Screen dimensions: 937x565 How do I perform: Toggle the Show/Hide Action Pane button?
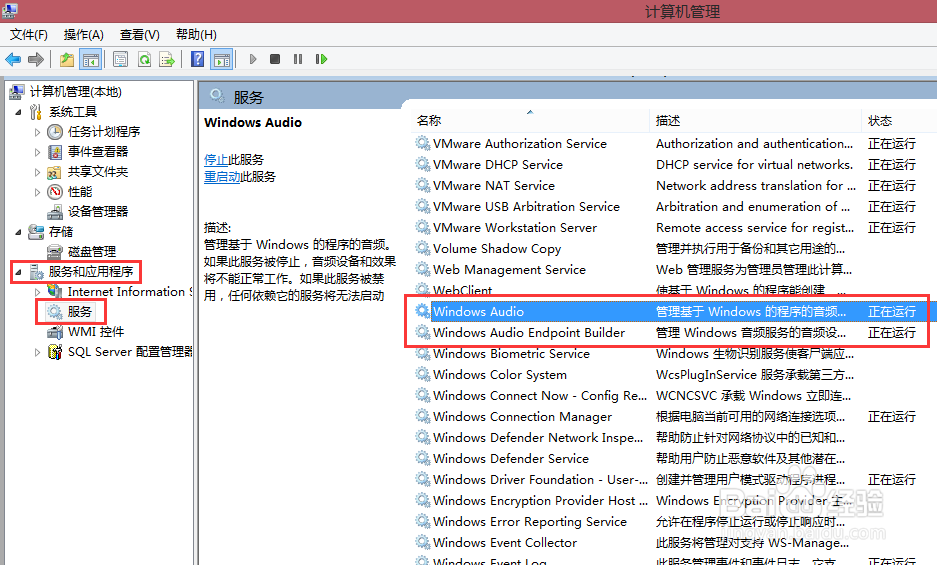[221, 59]
